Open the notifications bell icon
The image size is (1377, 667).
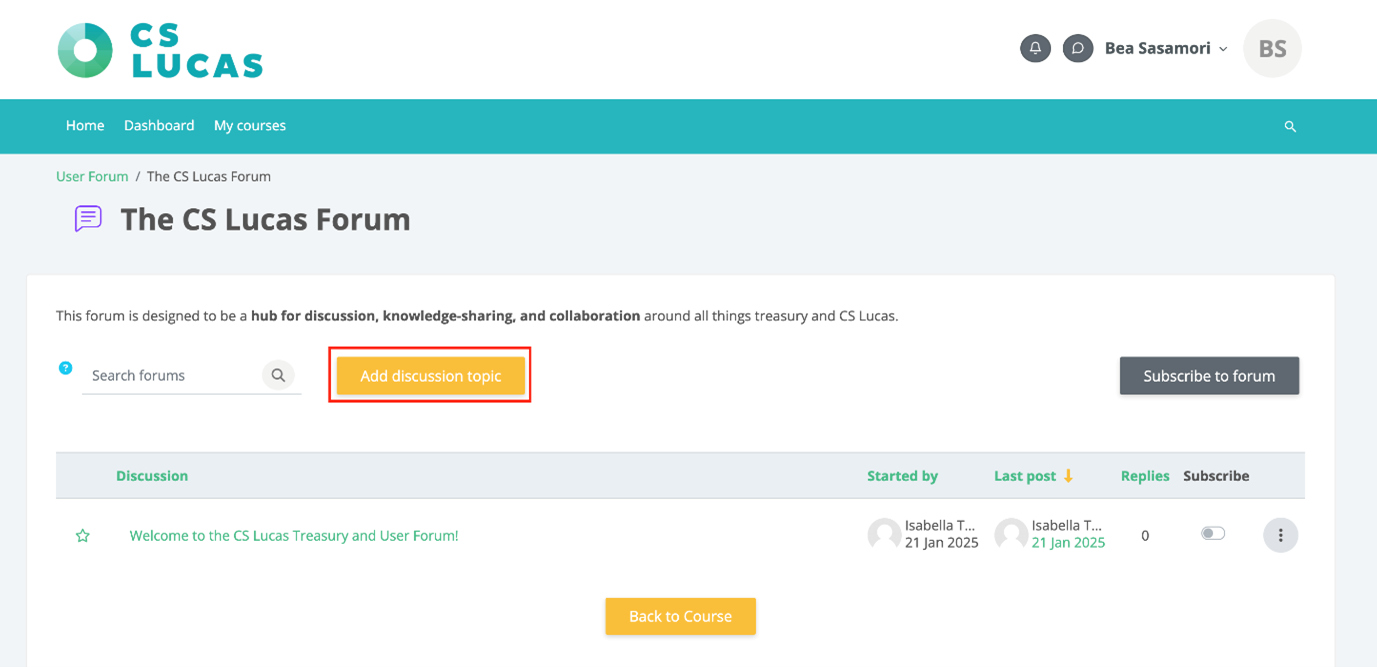tap(1035, 48)
